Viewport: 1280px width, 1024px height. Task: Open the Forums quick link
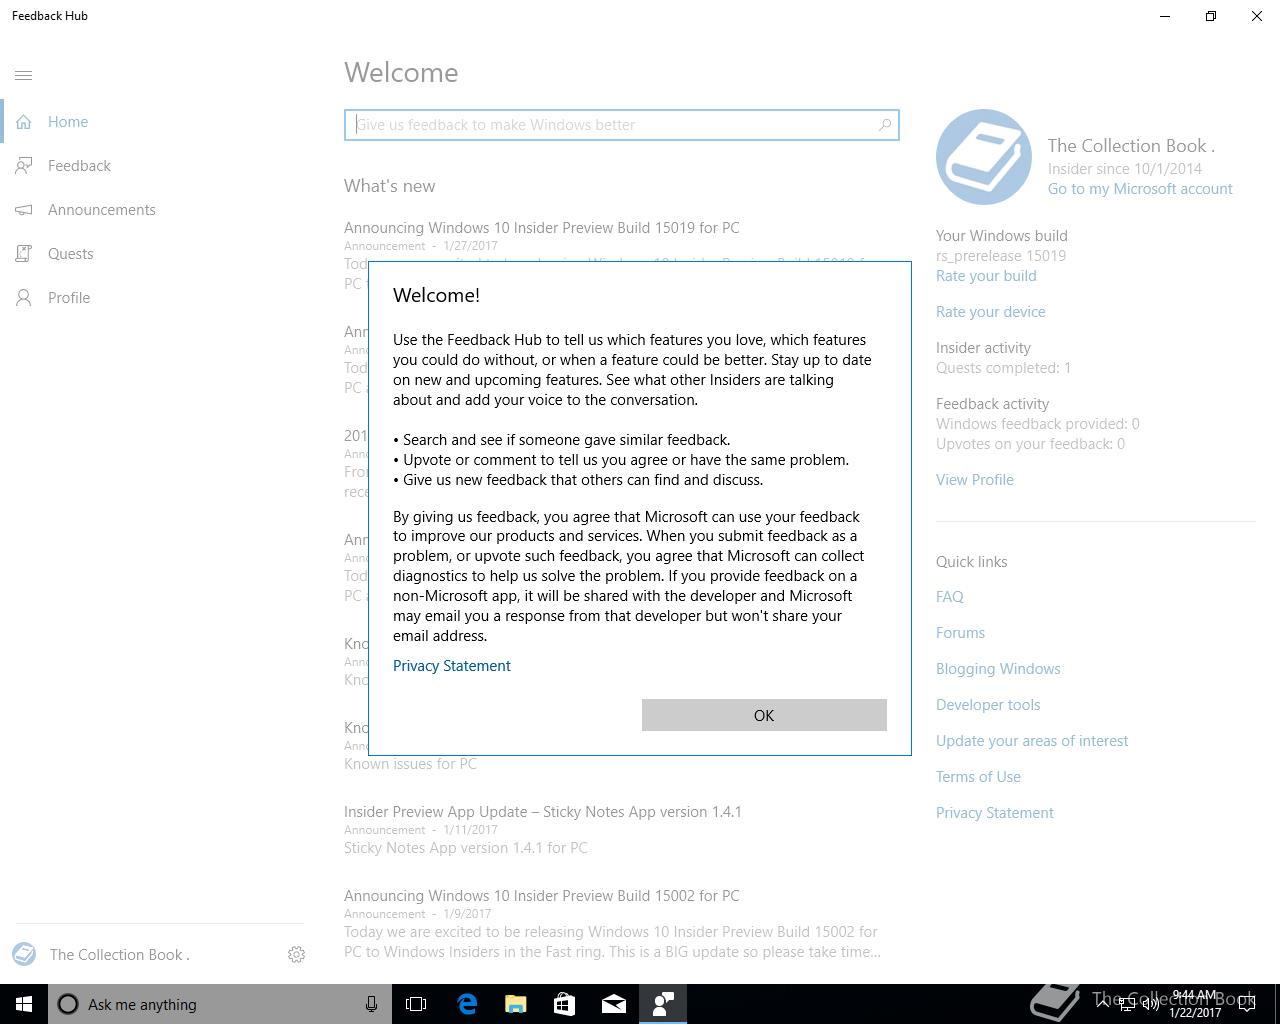coord(961,633)
